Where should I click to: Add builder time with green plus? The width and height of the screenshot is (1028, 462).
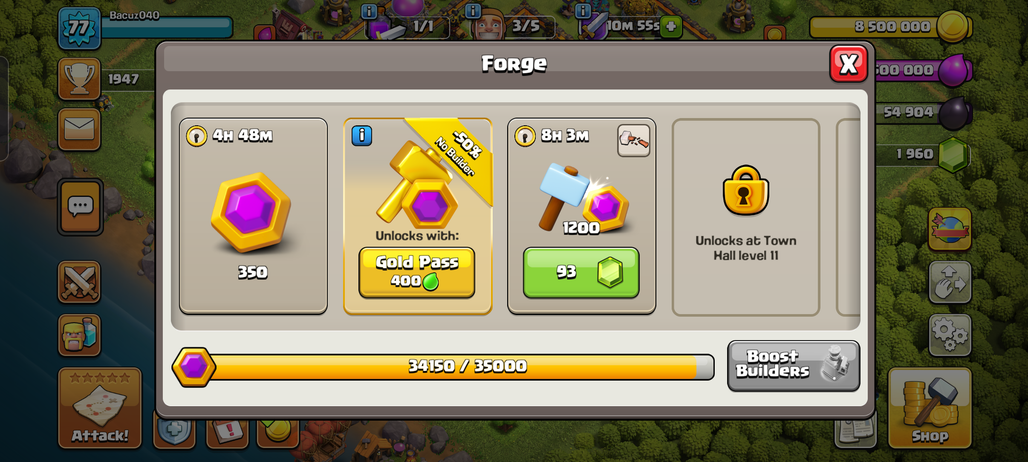point(671,27)
